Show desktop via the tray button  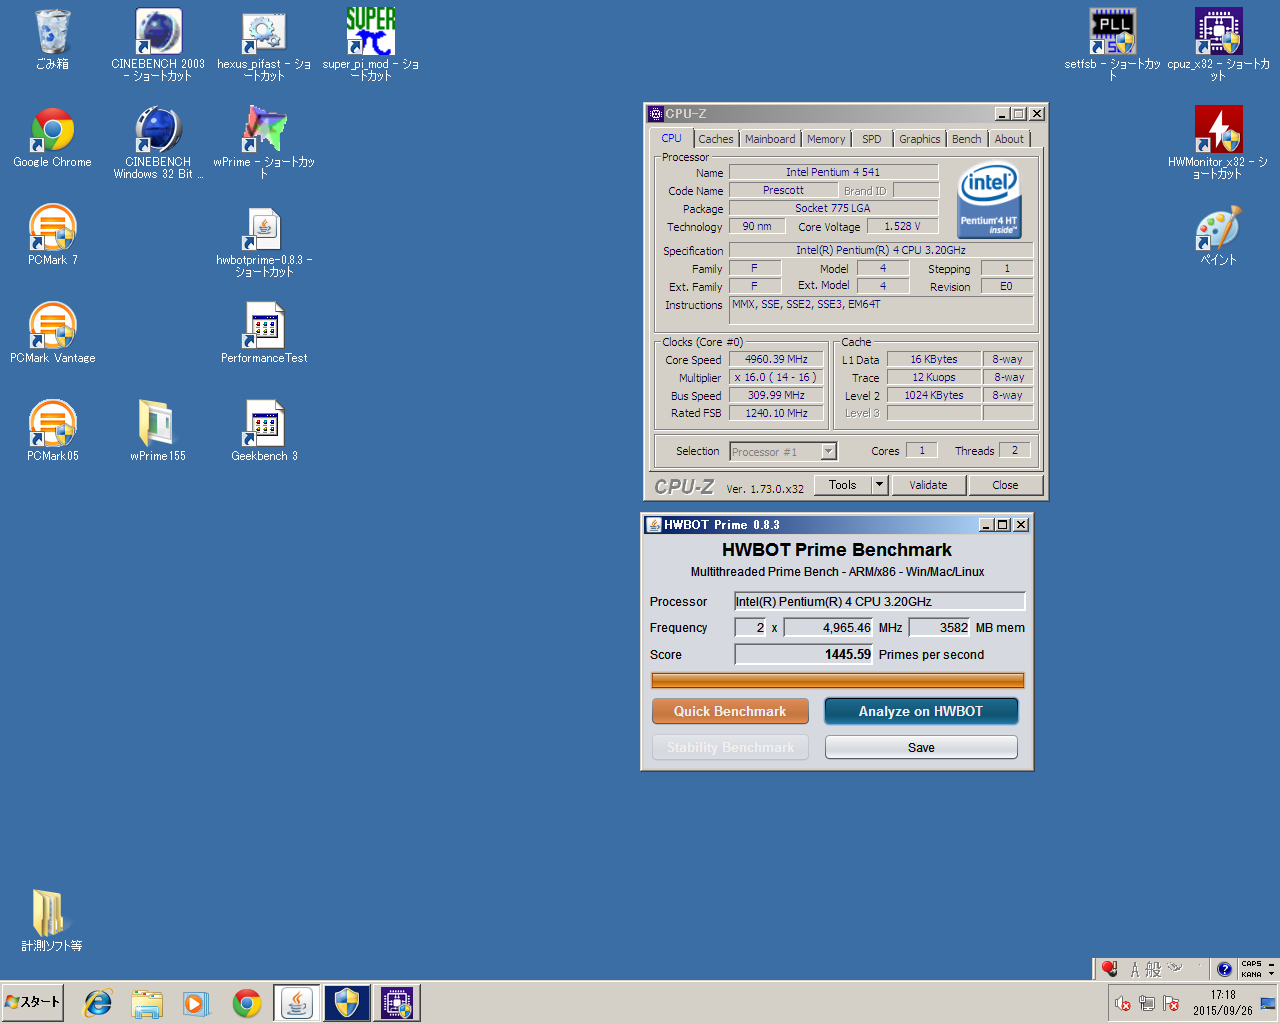pos(1269,1003)
